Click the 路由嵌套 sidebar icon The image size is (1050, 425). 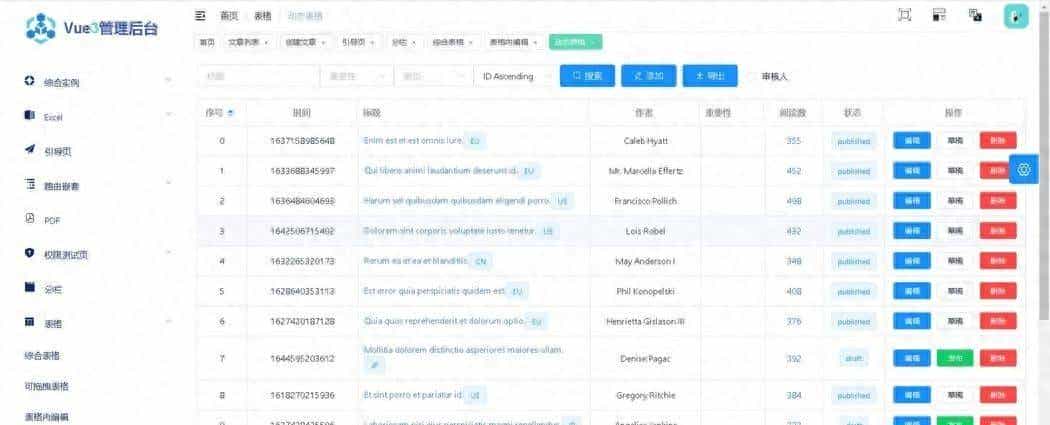29,184
